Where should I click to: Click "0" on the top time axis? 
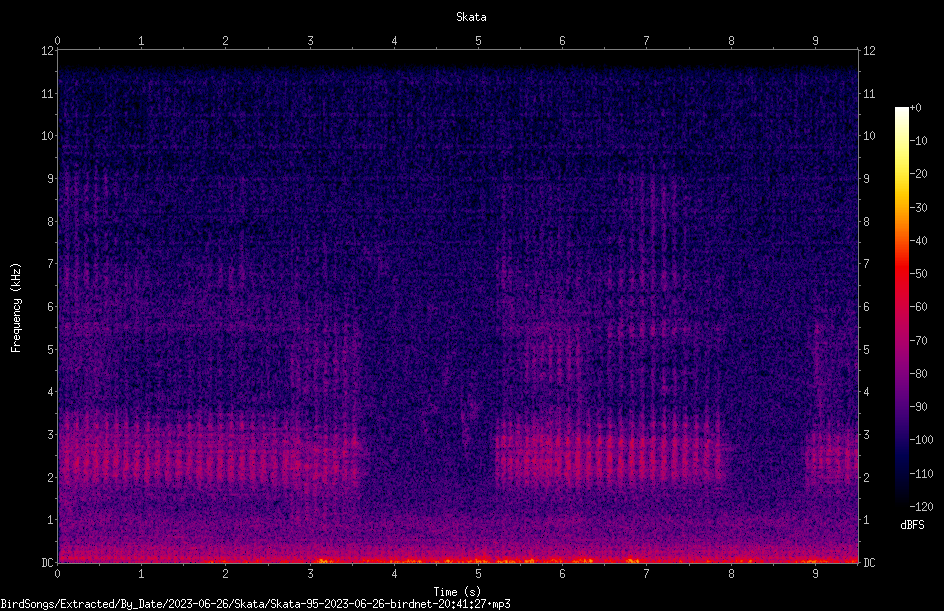pyautogui.click(x=57, y=41)
